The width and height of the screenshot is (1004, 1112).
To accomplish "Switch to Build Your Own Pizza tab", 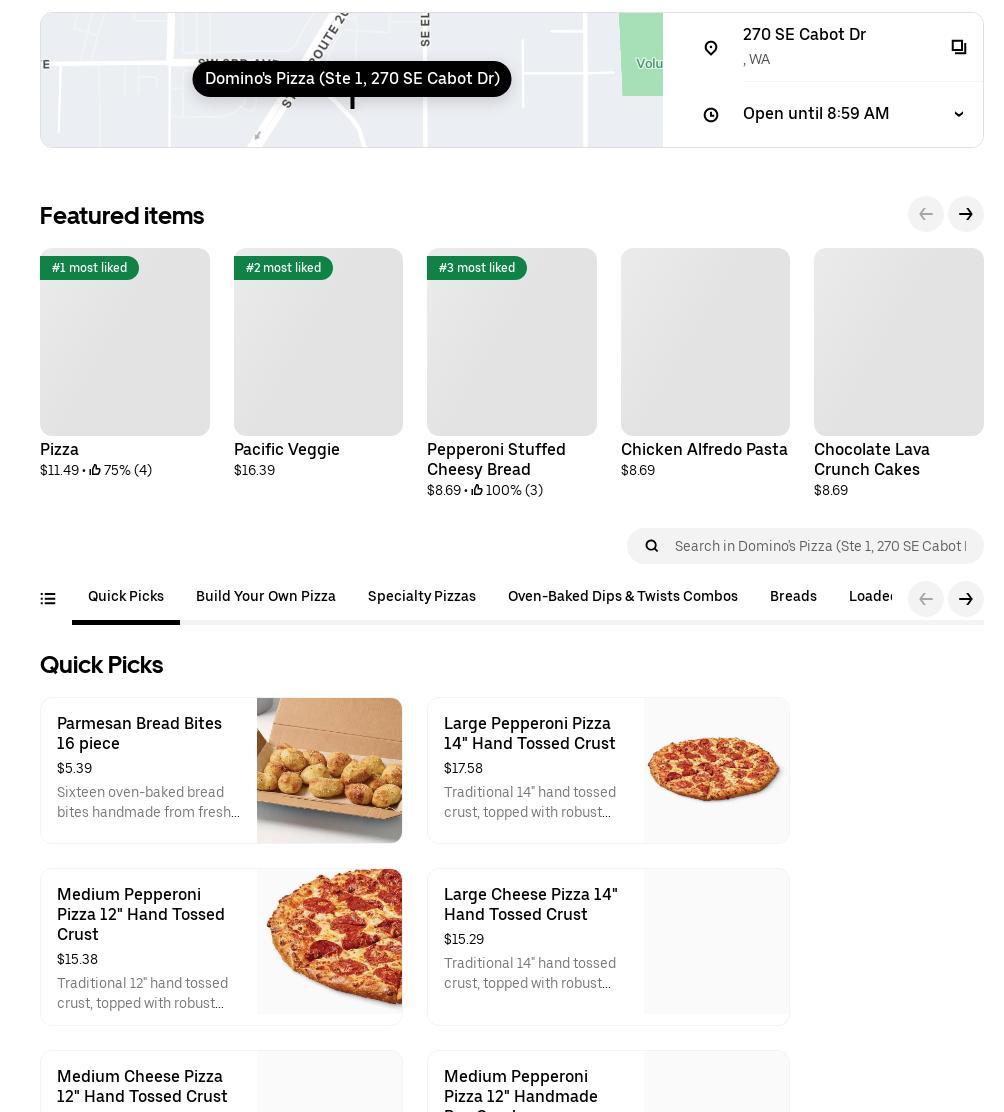I will tap(266, 597).
